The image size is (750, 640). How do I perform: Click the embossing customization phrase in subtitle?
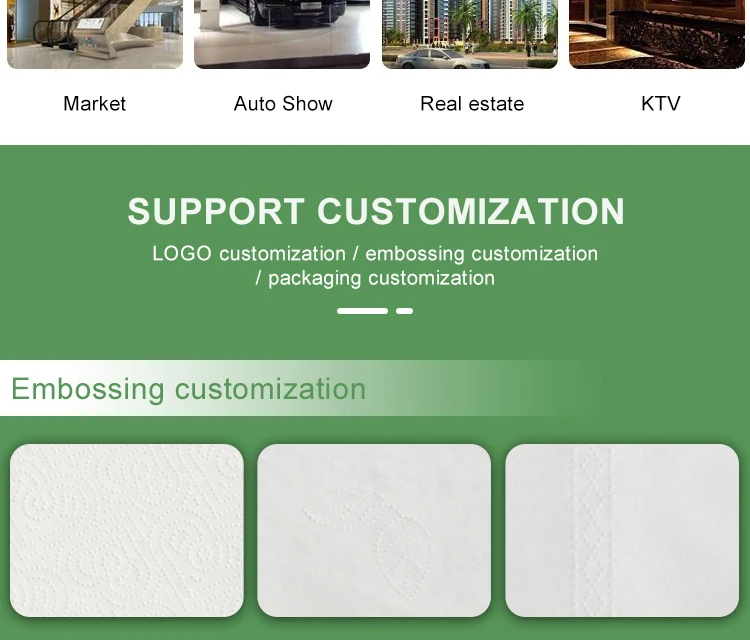coord(482,254)
